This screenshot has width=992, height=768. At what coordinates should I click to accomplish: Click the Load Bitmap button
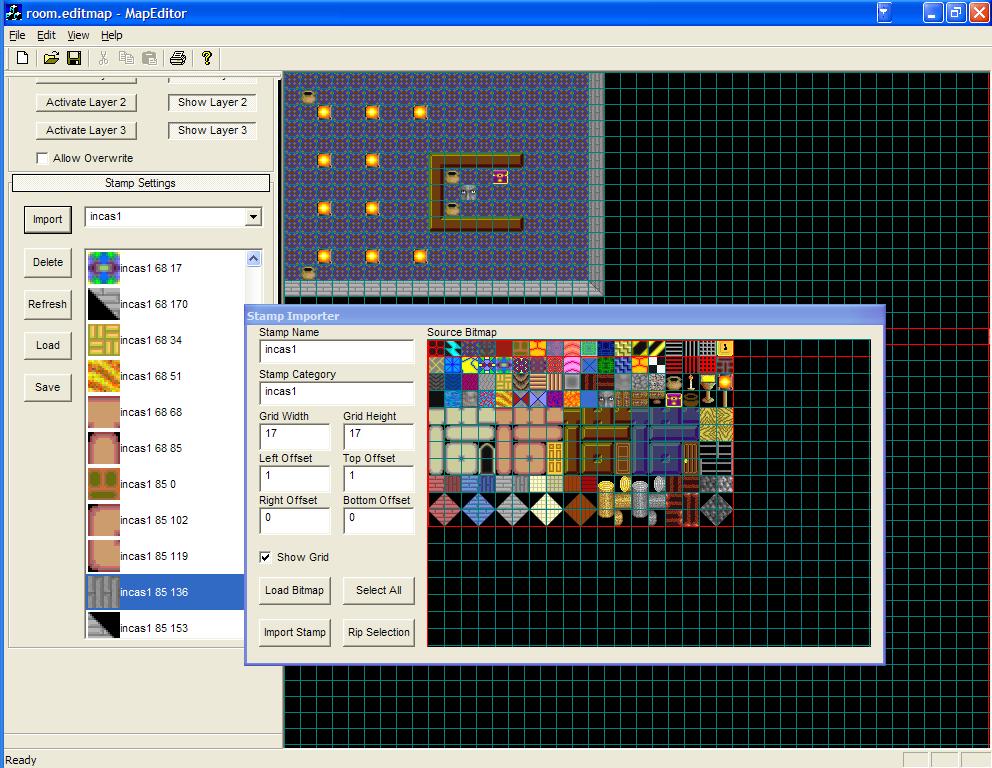tap(294, 590)
